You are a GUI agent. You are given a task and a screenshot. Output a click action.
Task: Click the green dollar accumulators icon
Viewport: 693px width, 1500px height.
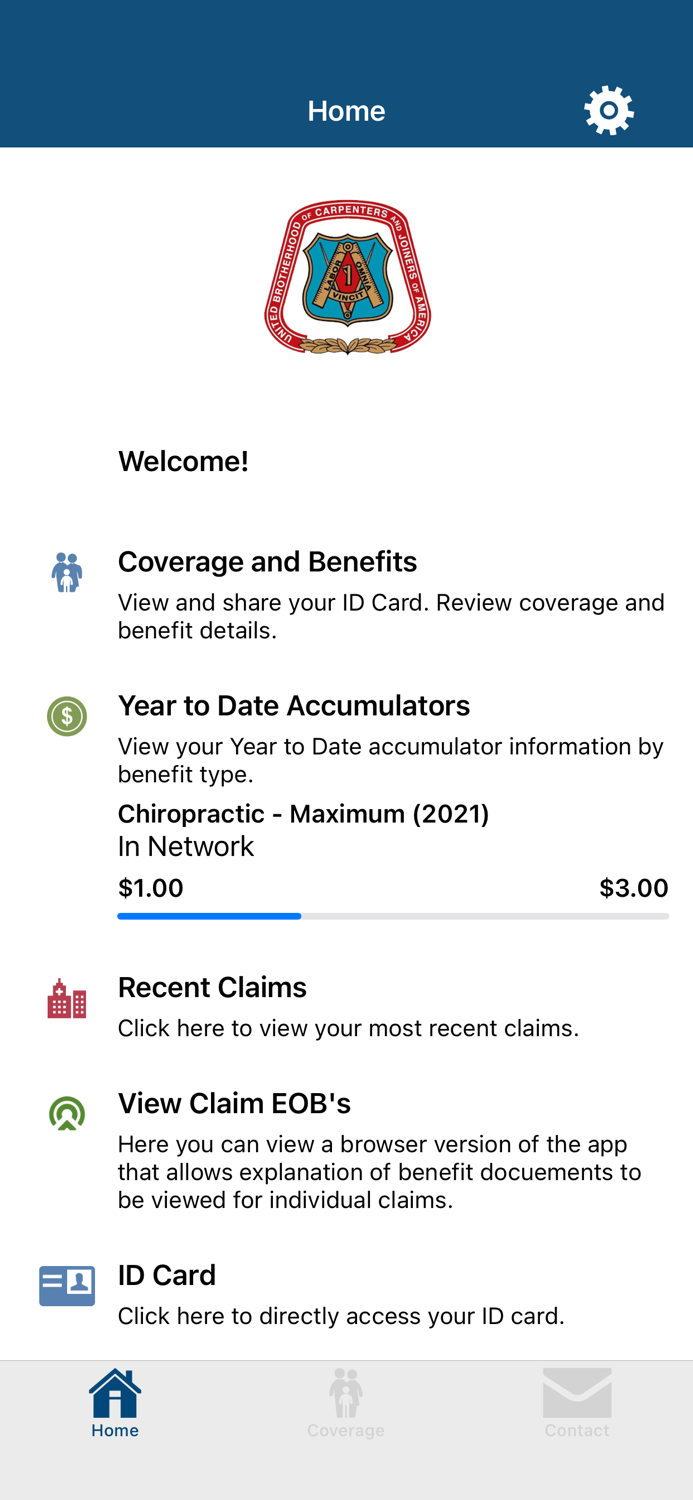[x=66, y=716]
